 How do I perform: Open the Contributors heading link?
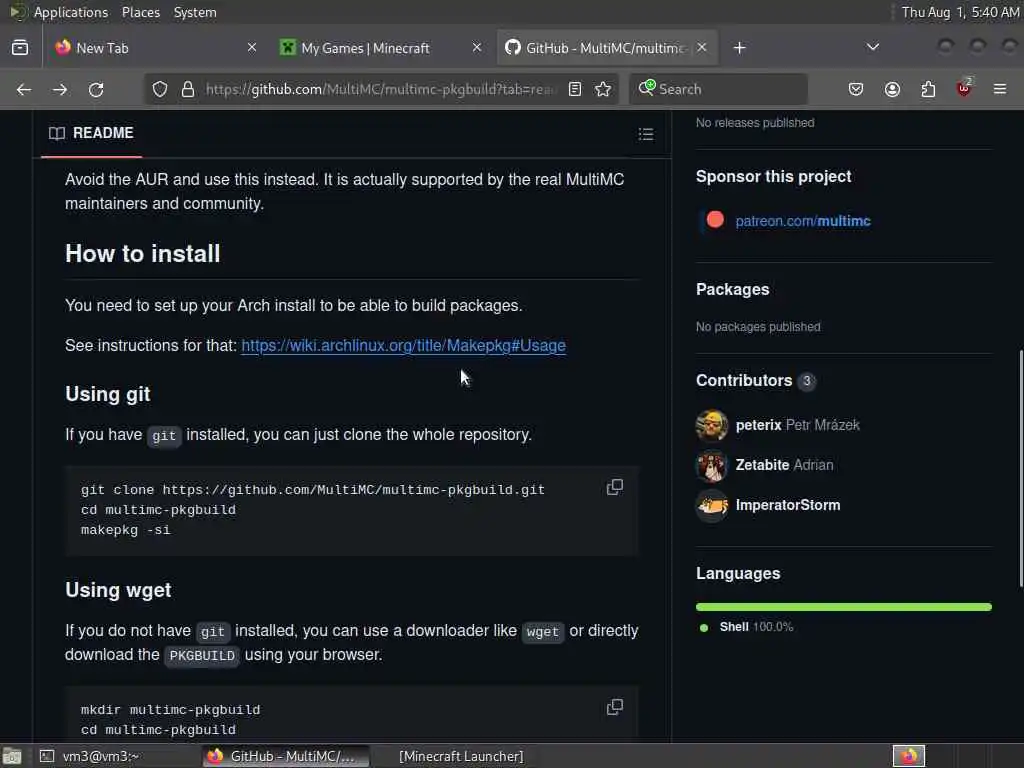pos(744,381)
